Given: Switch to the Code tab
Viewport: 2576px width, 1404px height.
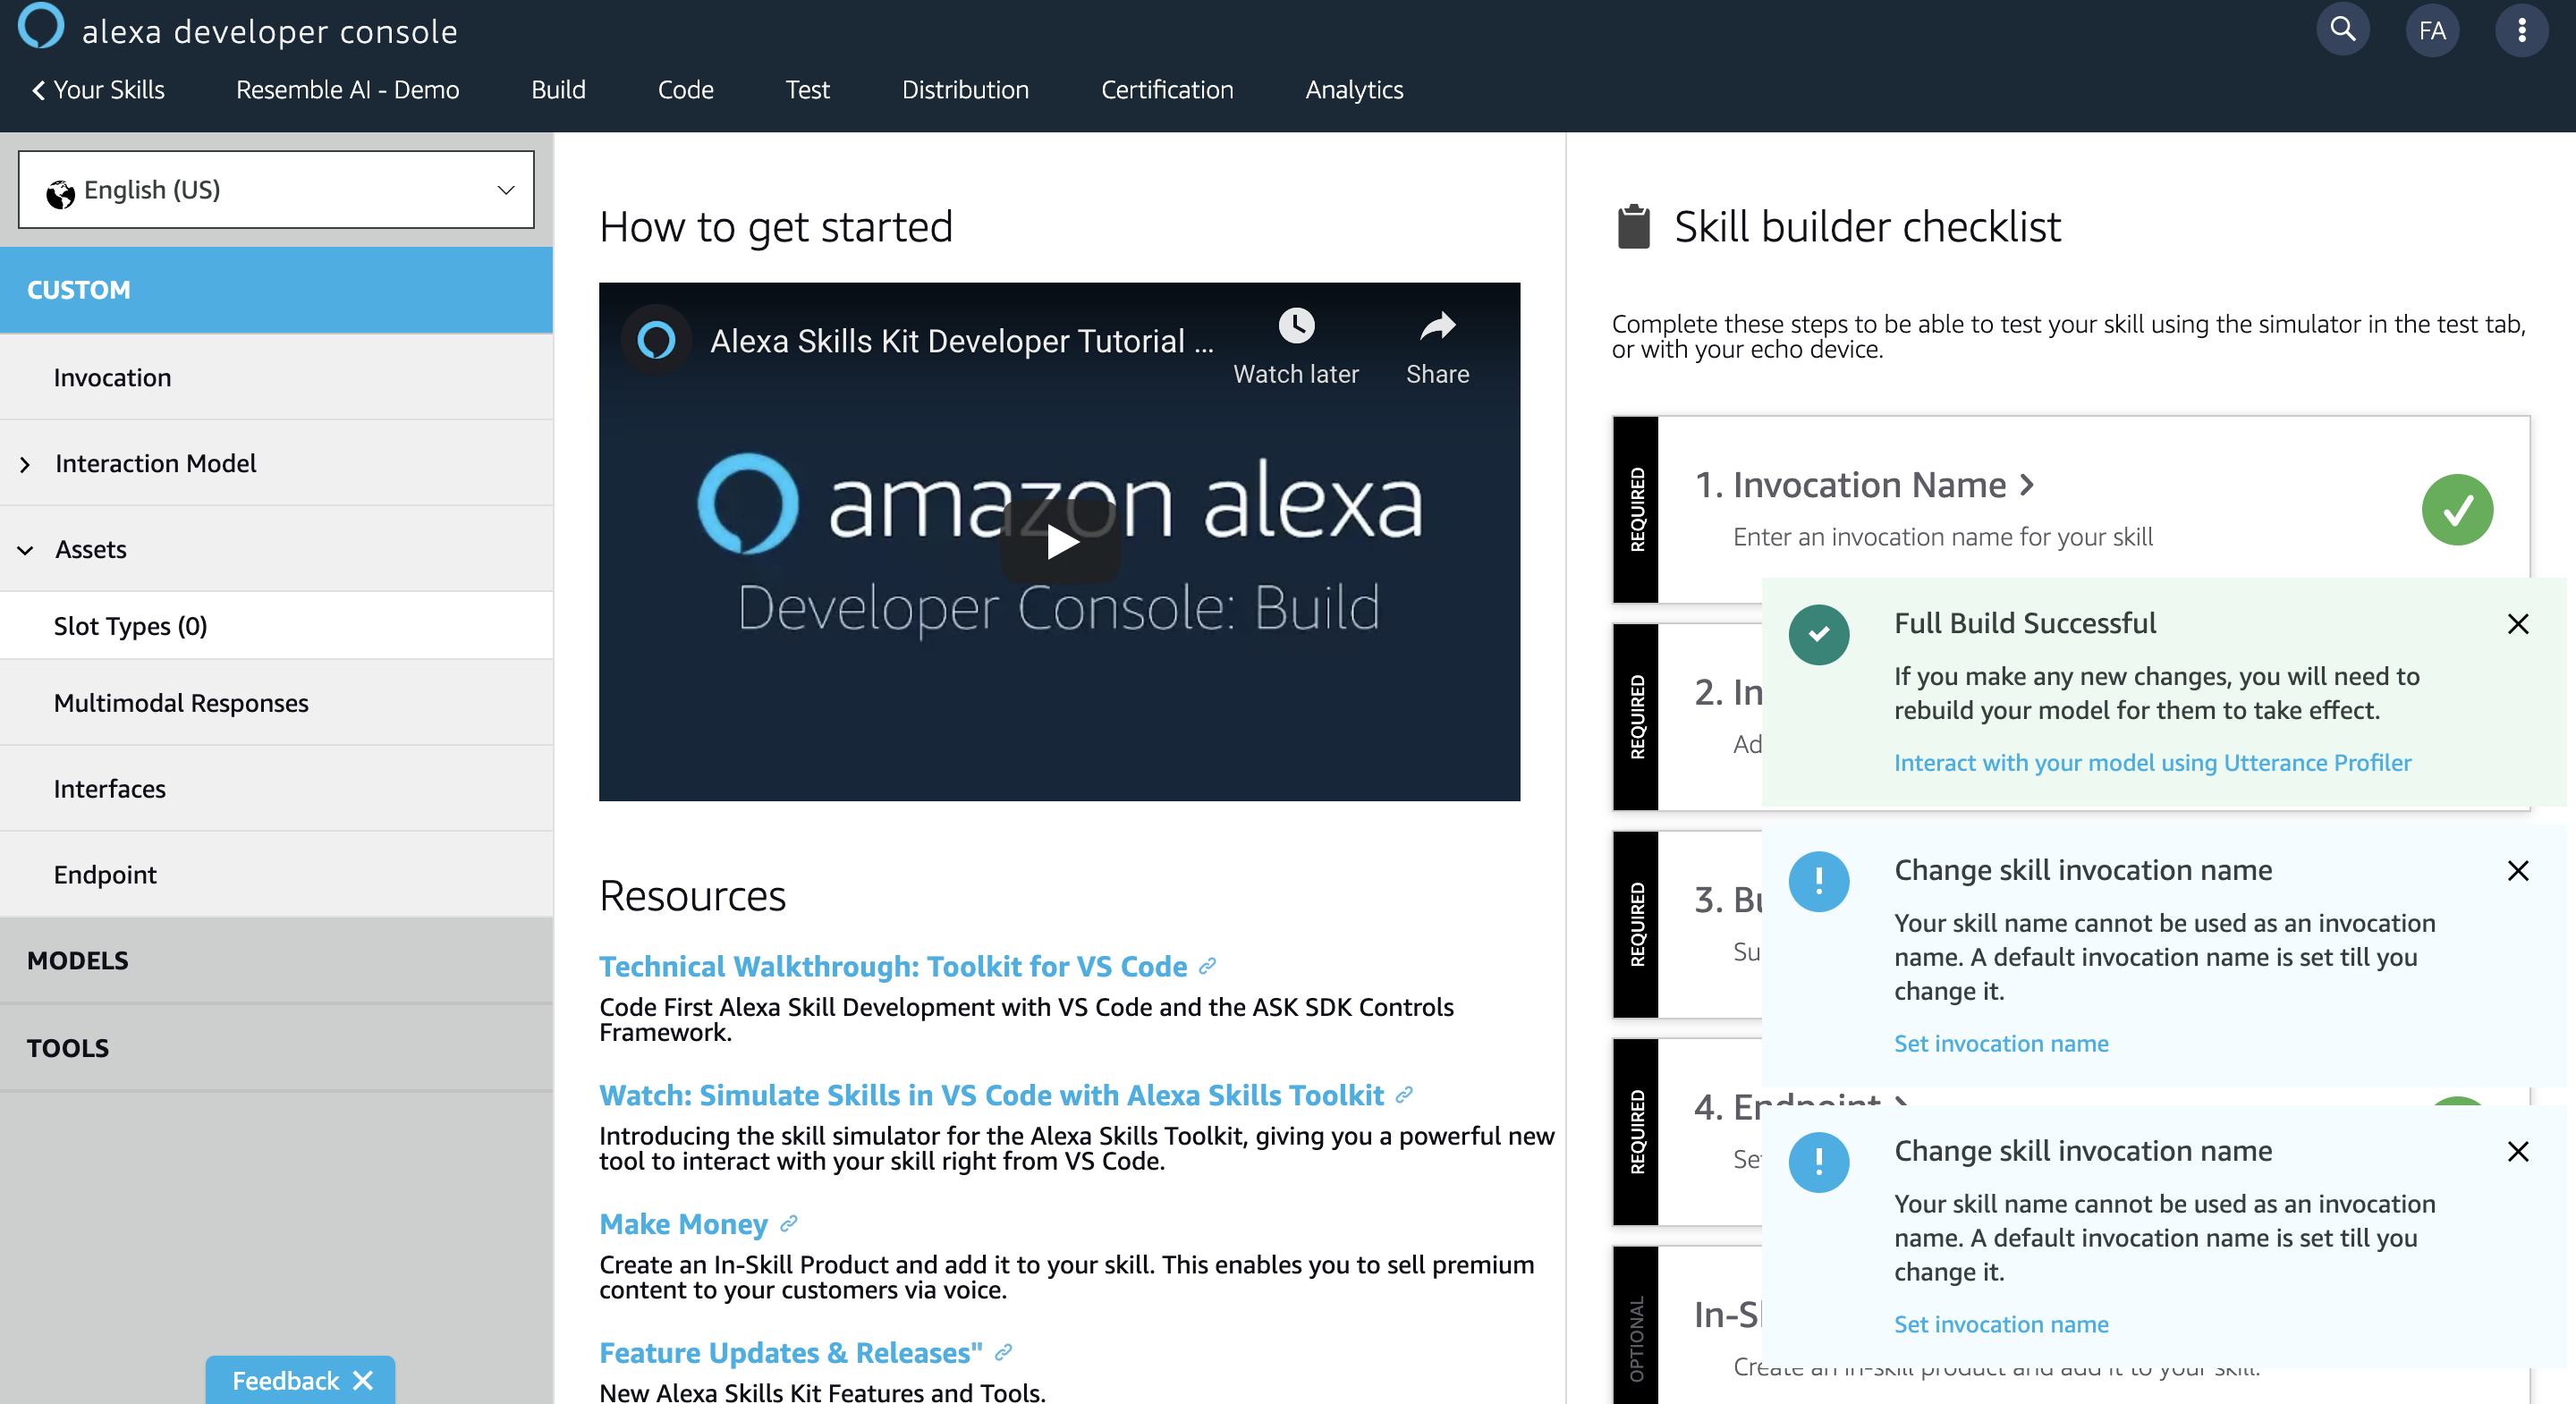Looking at the screenshot, I should coord(685,89).
